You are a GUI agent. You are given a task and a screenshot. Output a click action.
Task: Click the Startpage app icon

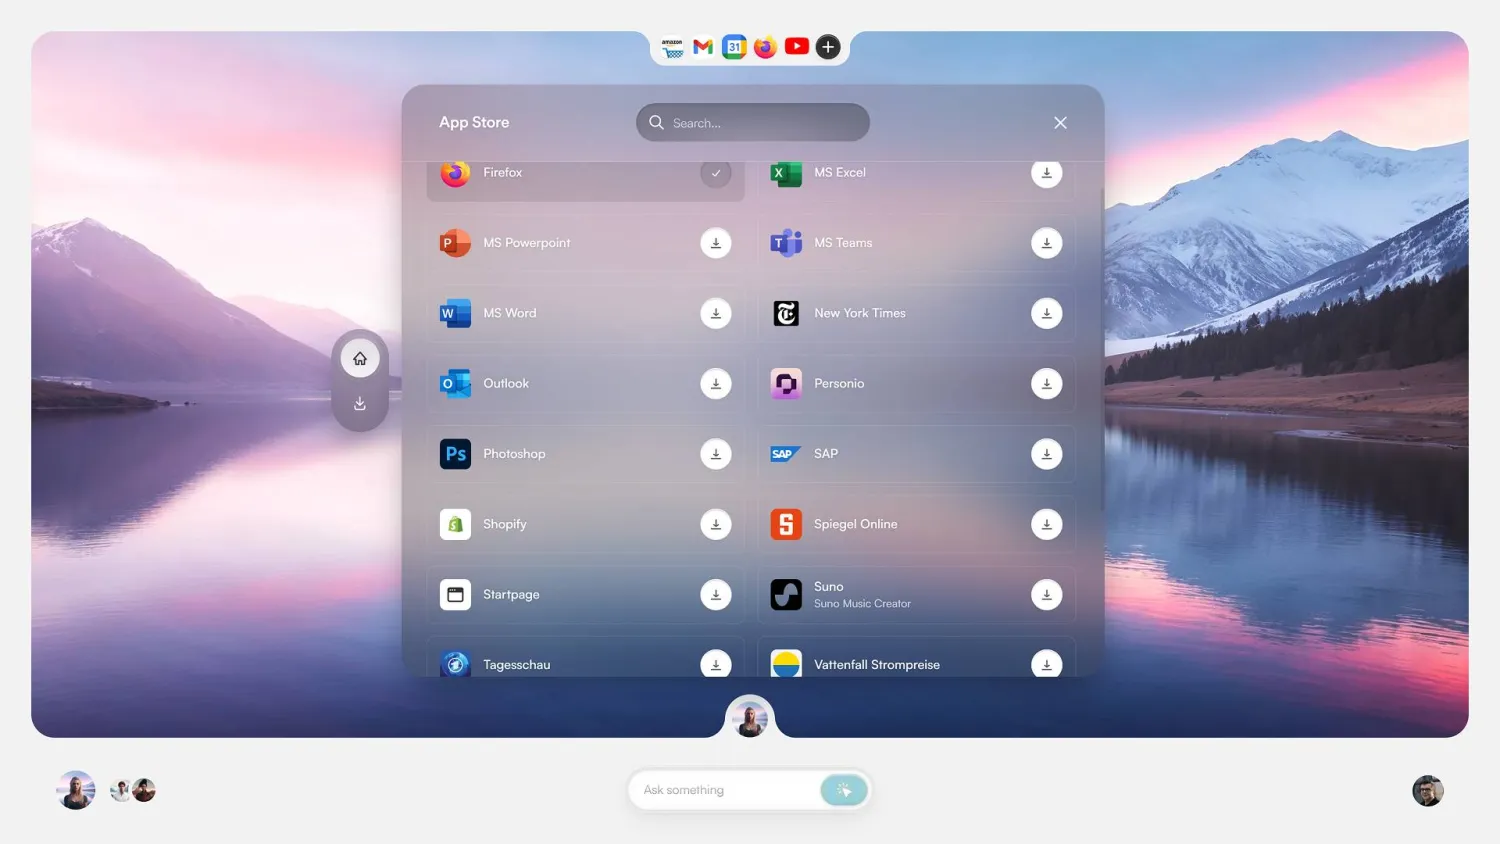455,594
